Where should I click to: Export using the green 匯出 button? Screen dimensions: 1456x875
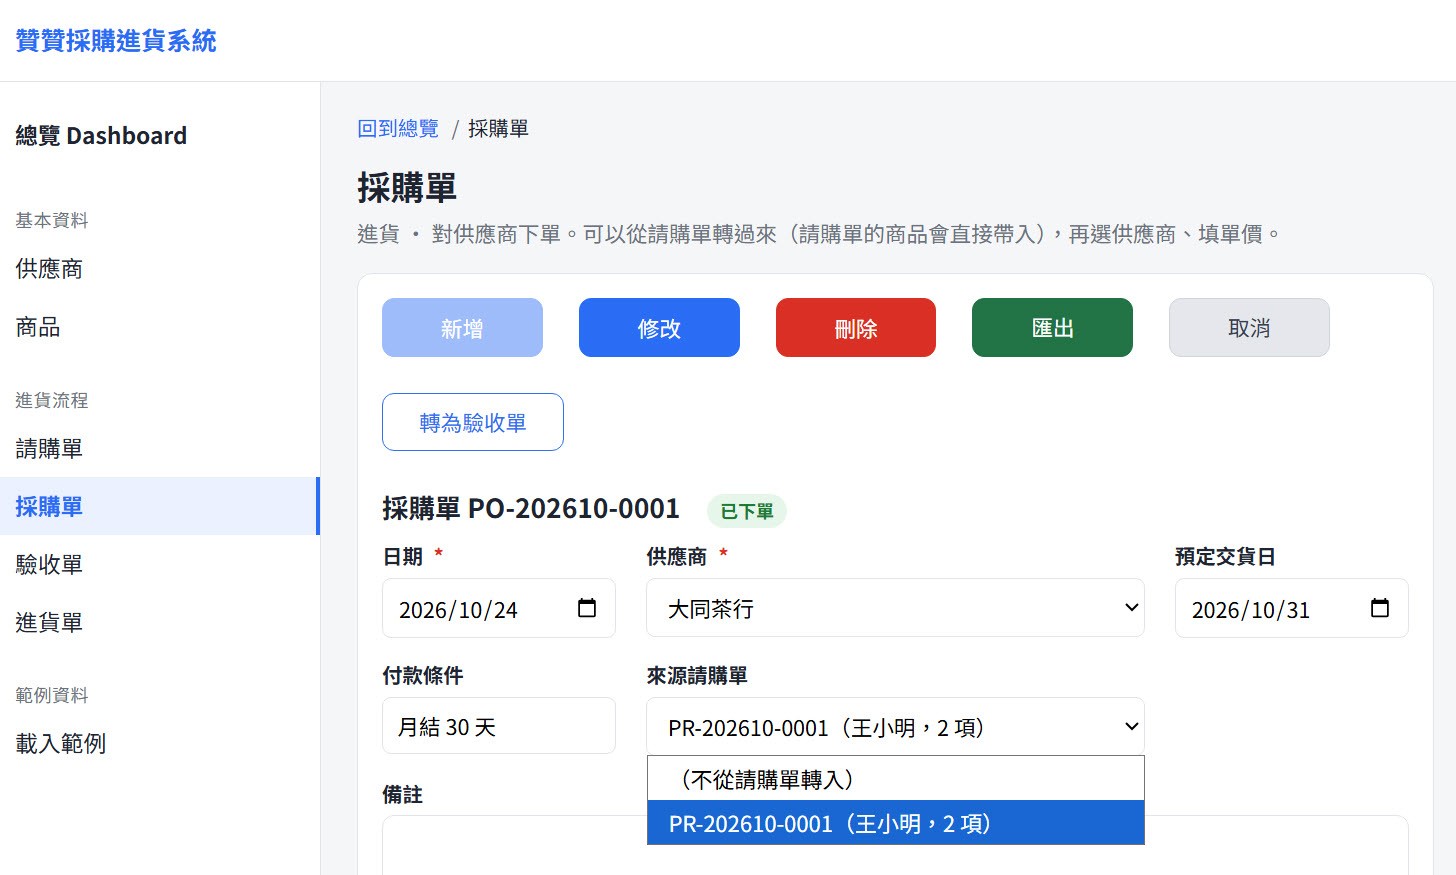(x=1052, y=328)
